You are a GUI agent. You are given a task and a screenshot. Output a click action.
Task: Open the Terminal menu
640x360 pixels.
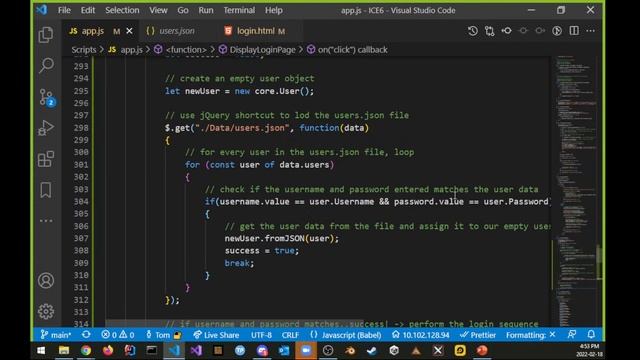pos(239,10)
